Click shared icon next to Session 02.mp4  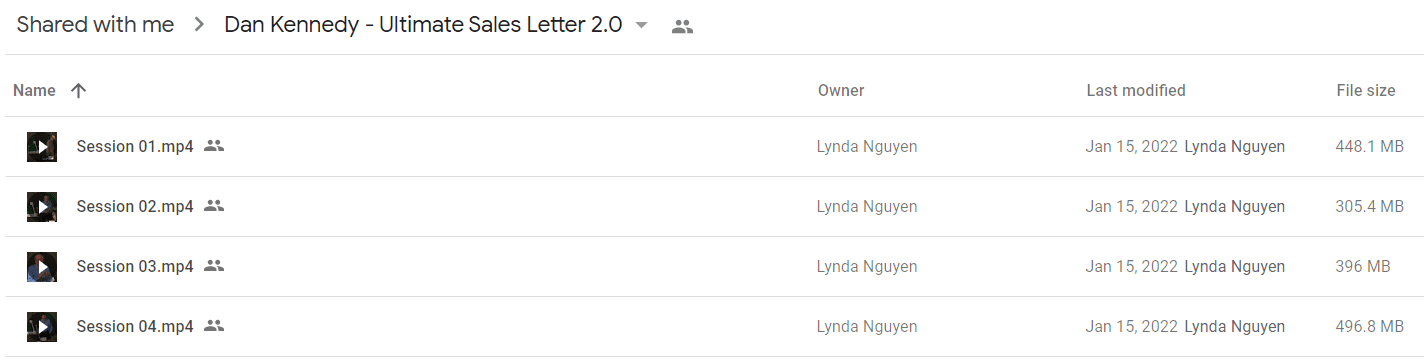click(x=213, y=206)
